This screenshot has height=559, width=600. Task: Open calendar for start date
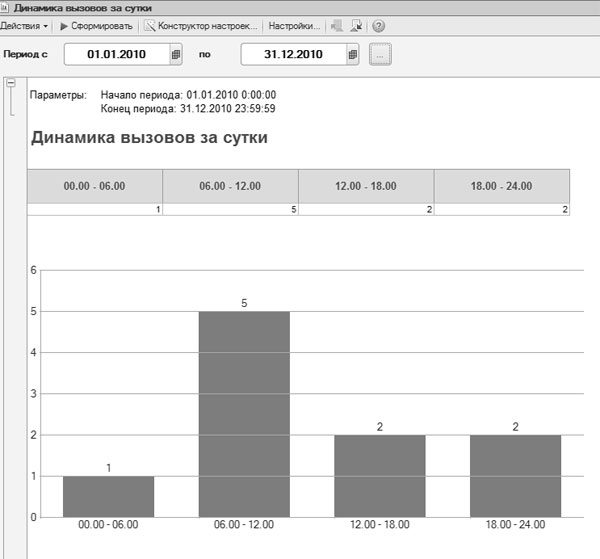(176, 54)
